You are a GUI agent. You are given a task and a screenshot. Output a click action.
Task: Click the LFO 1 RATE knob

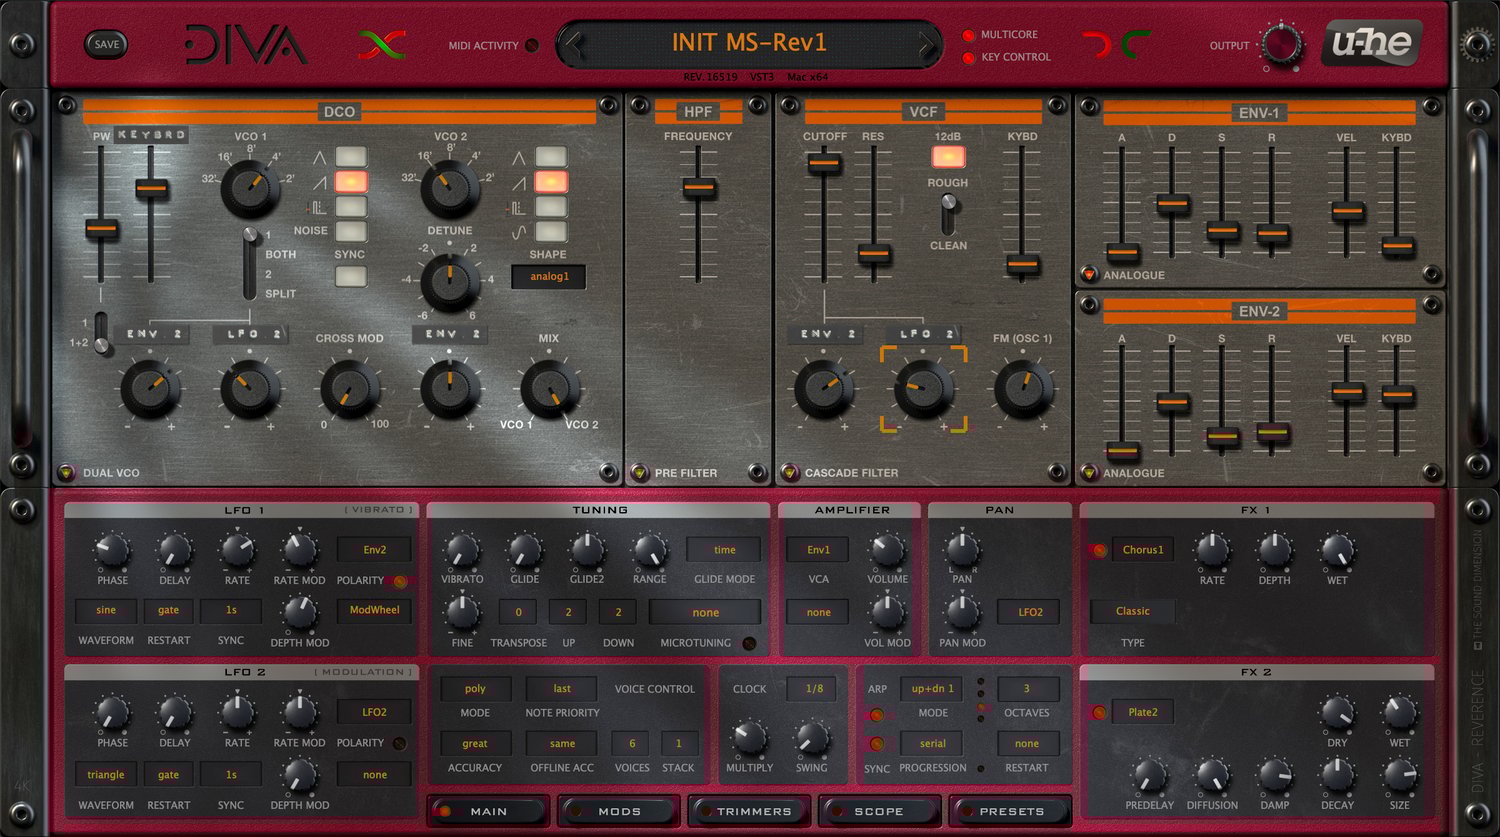pos(237,549)
